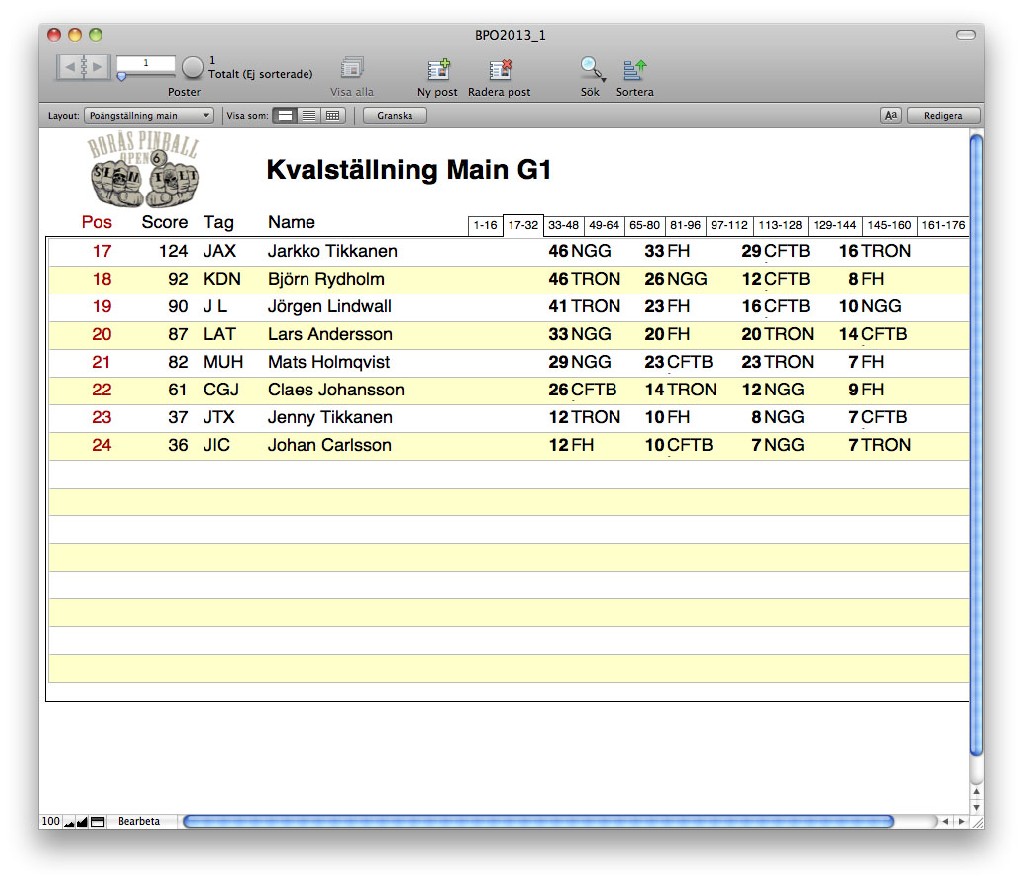Click the Borås Pinball Open logo
Viewport: 1024px width, 884px height.
point(144,168)
